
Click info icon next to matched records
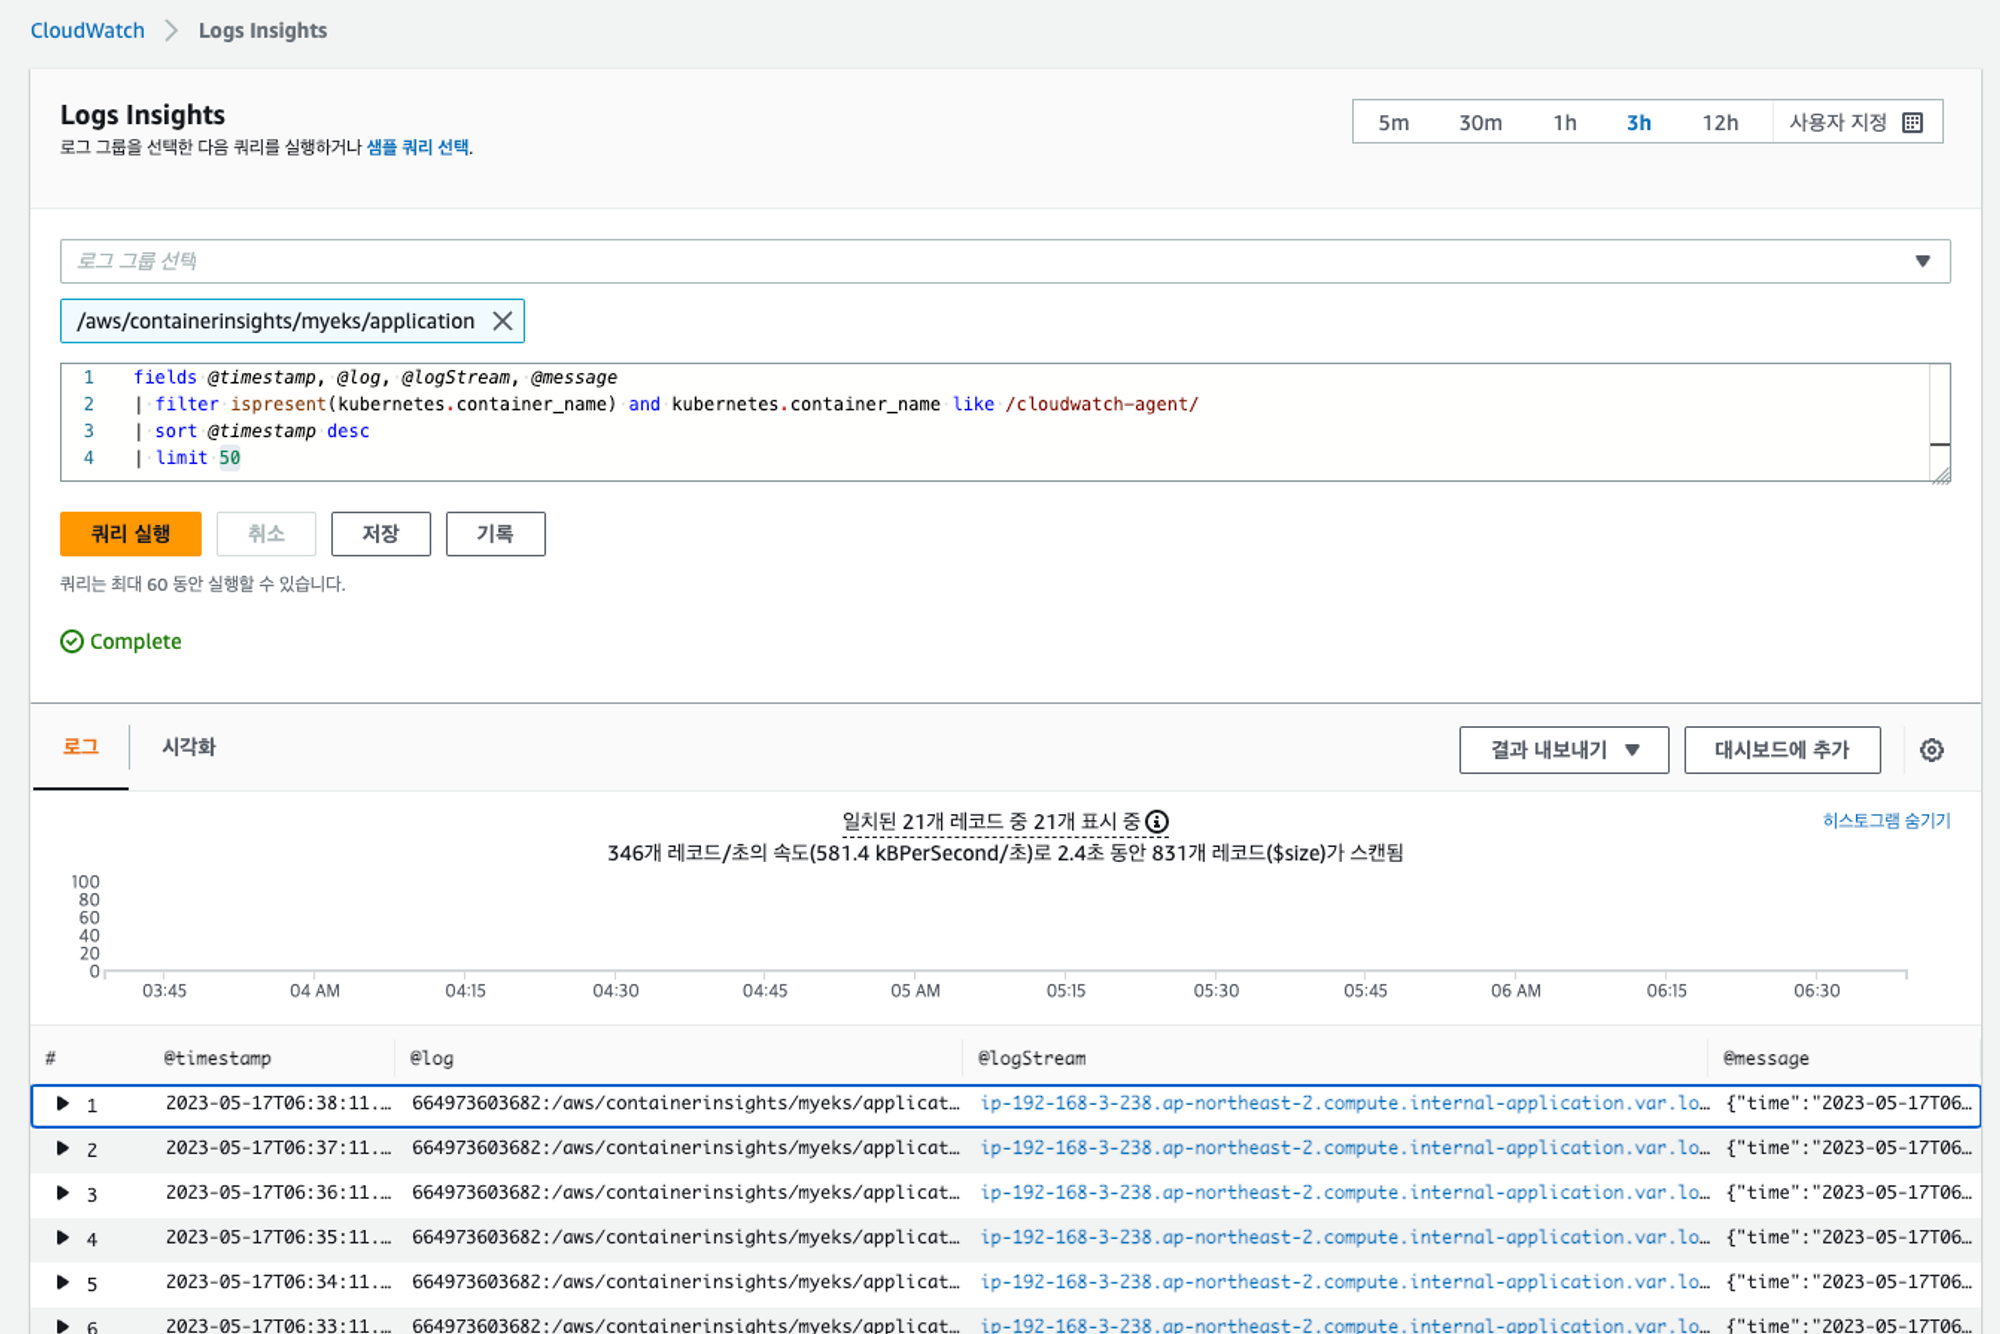pos(1157,822)
